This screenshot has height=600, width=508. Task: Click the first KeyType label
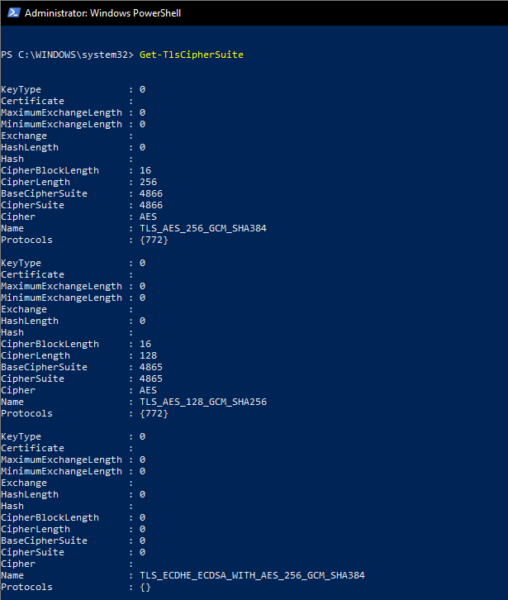point(21,90)
